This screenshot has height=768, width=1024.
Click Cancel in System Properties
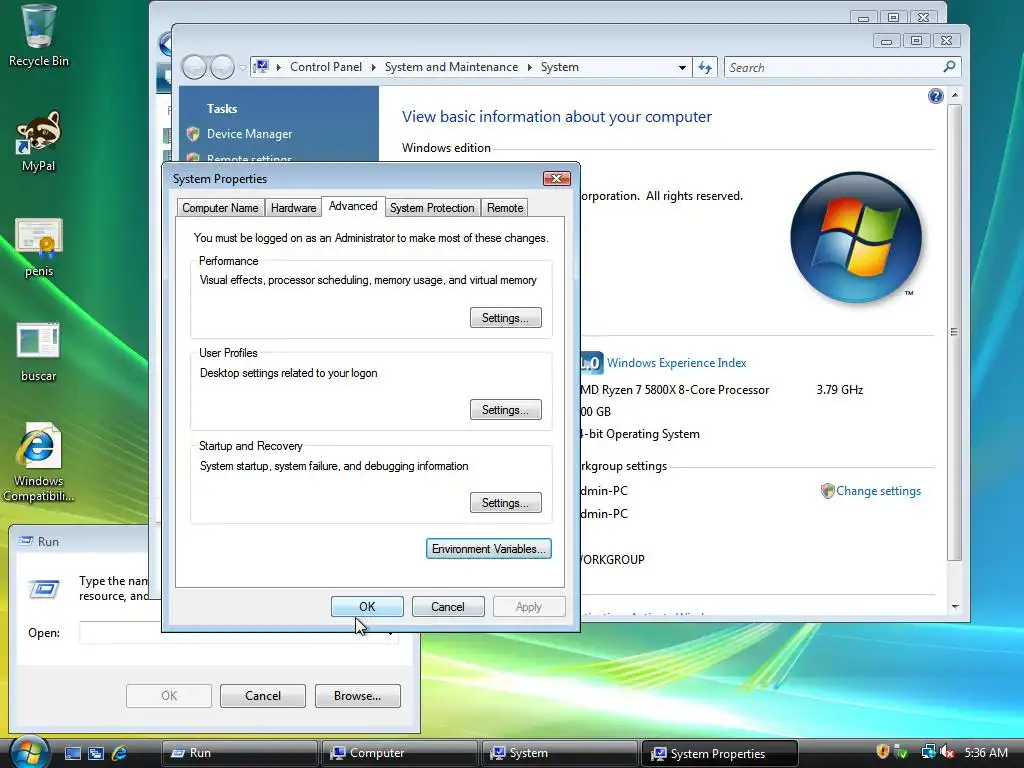point(447,607)
